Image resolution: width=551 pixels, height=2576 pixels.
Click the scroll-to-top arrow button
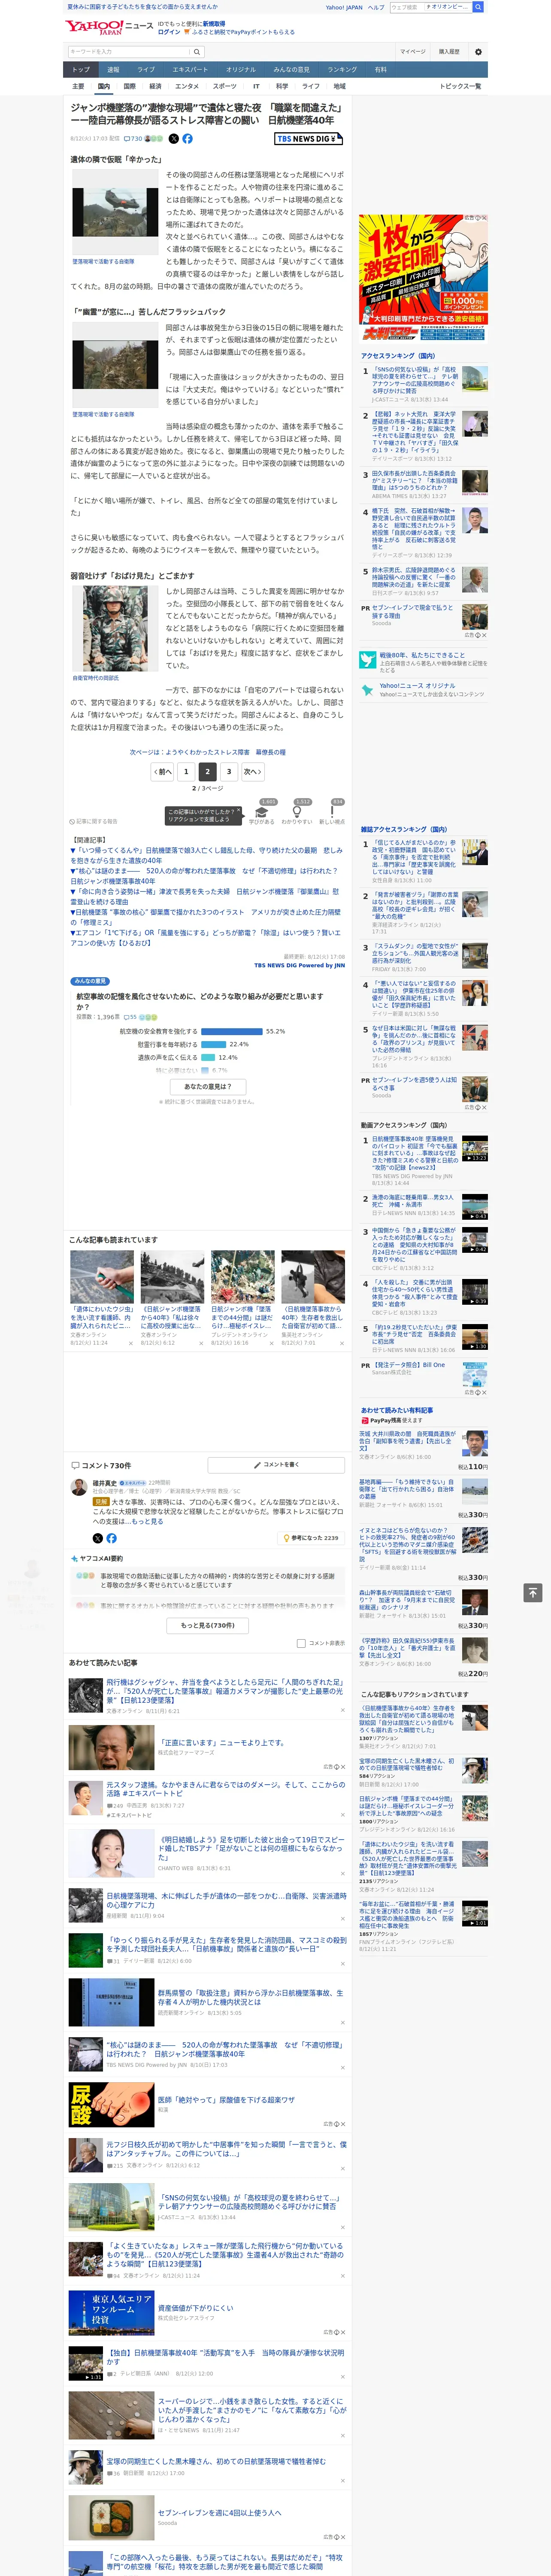coord(533,1593)
